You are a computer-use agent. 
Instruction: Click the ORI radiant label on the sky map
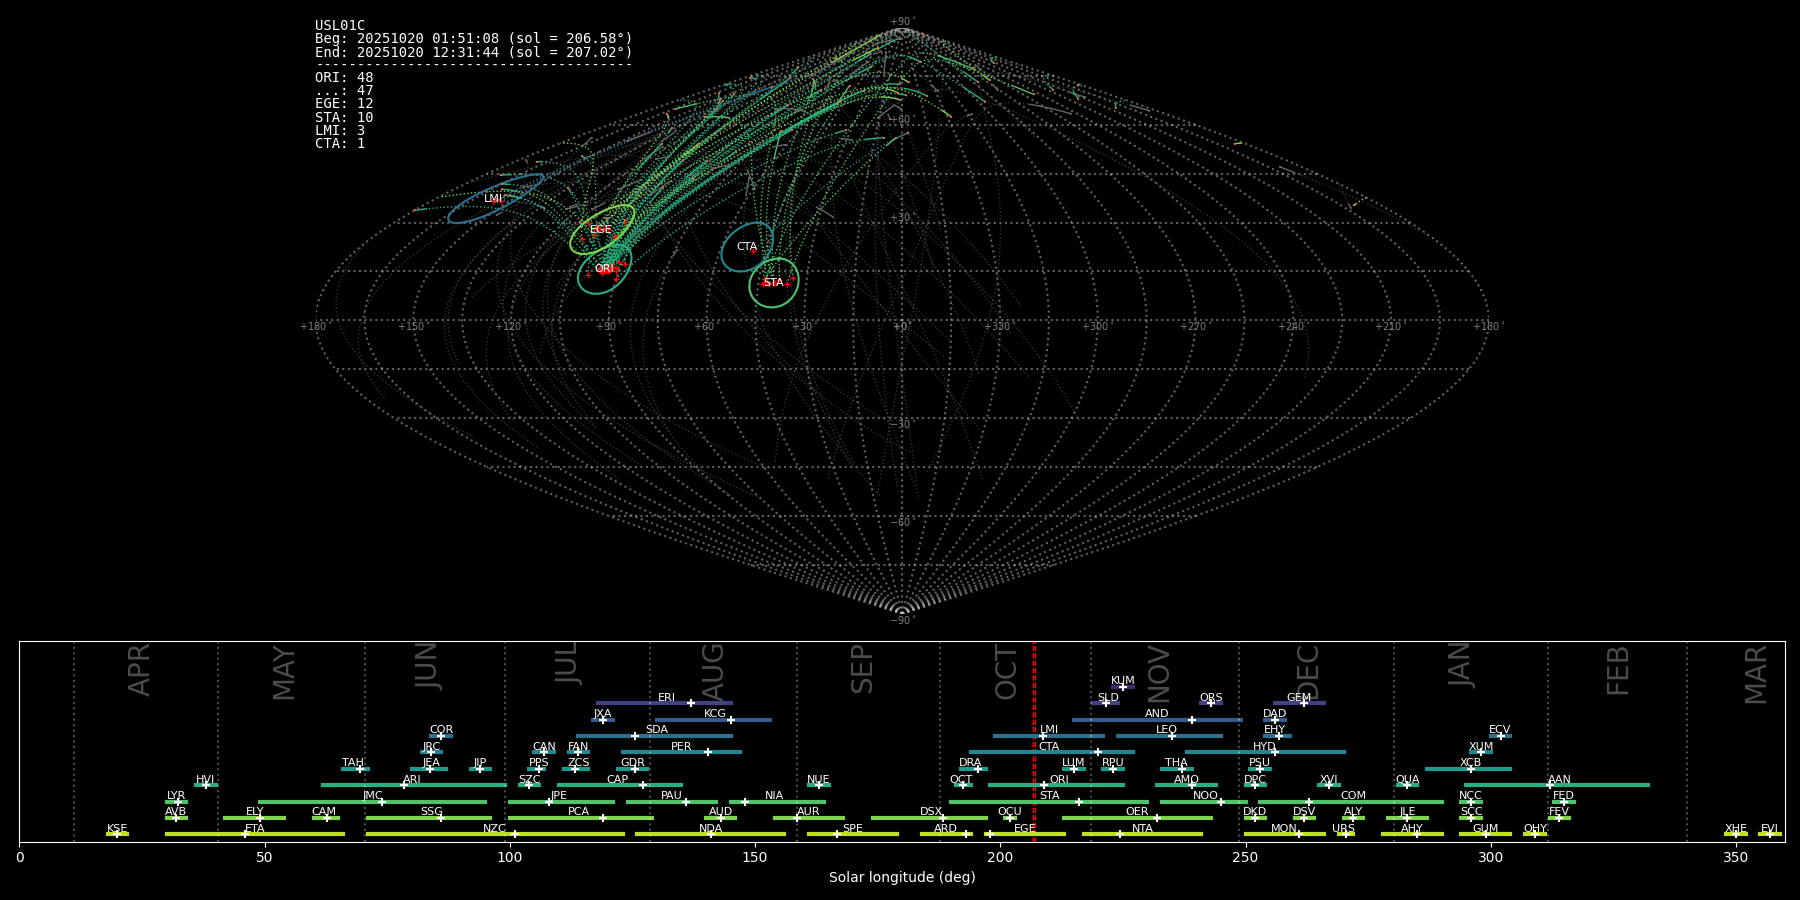pyautogui.click(x=604, y=269)
